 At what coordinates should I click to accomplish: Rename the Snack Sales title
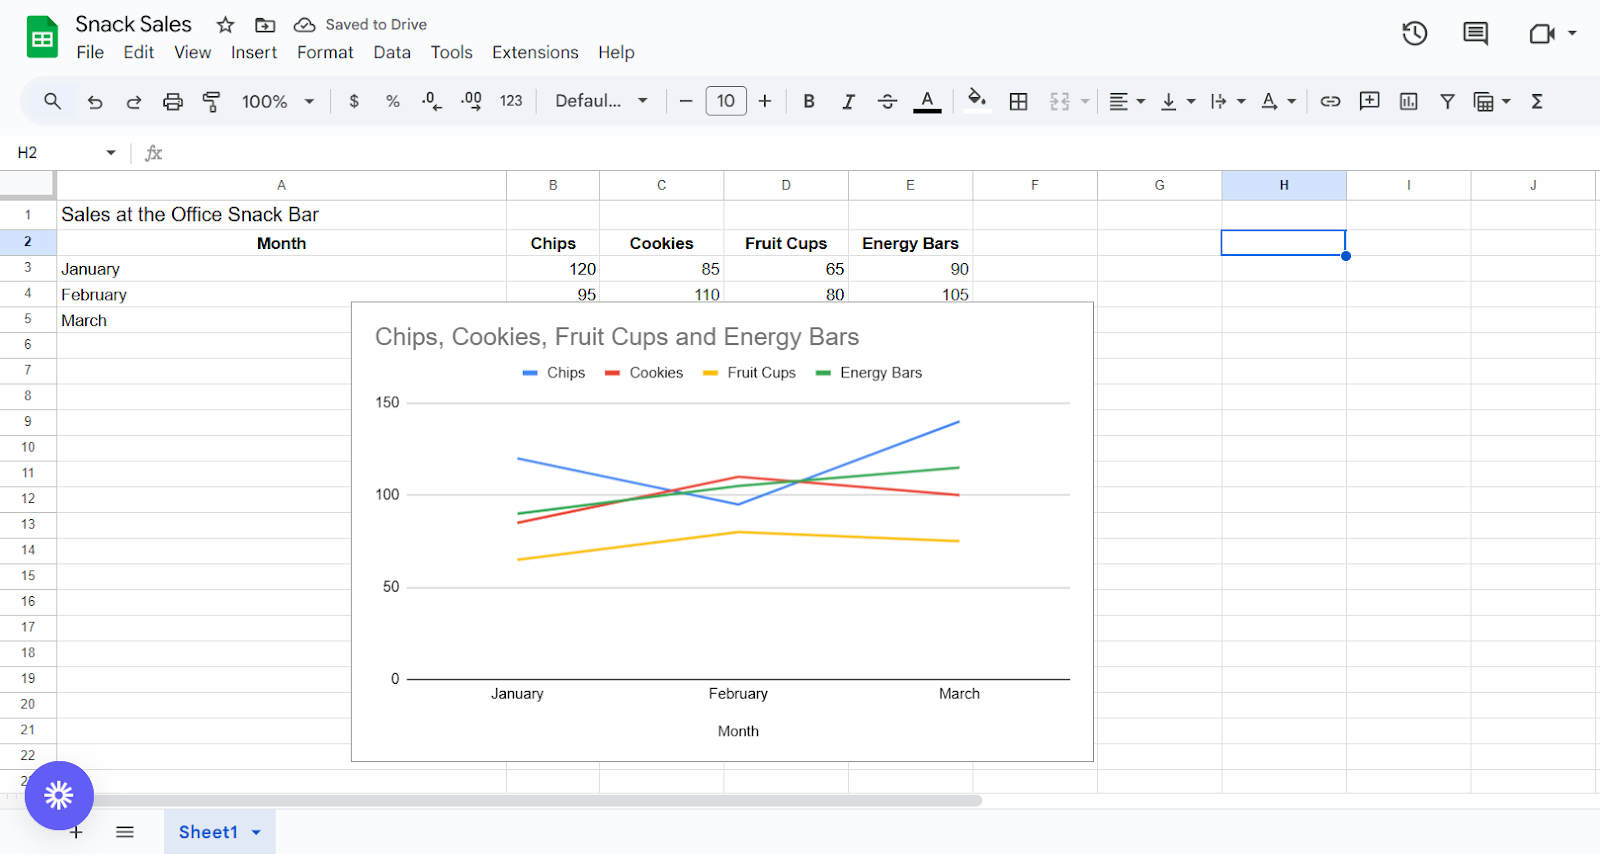[133, 24]
